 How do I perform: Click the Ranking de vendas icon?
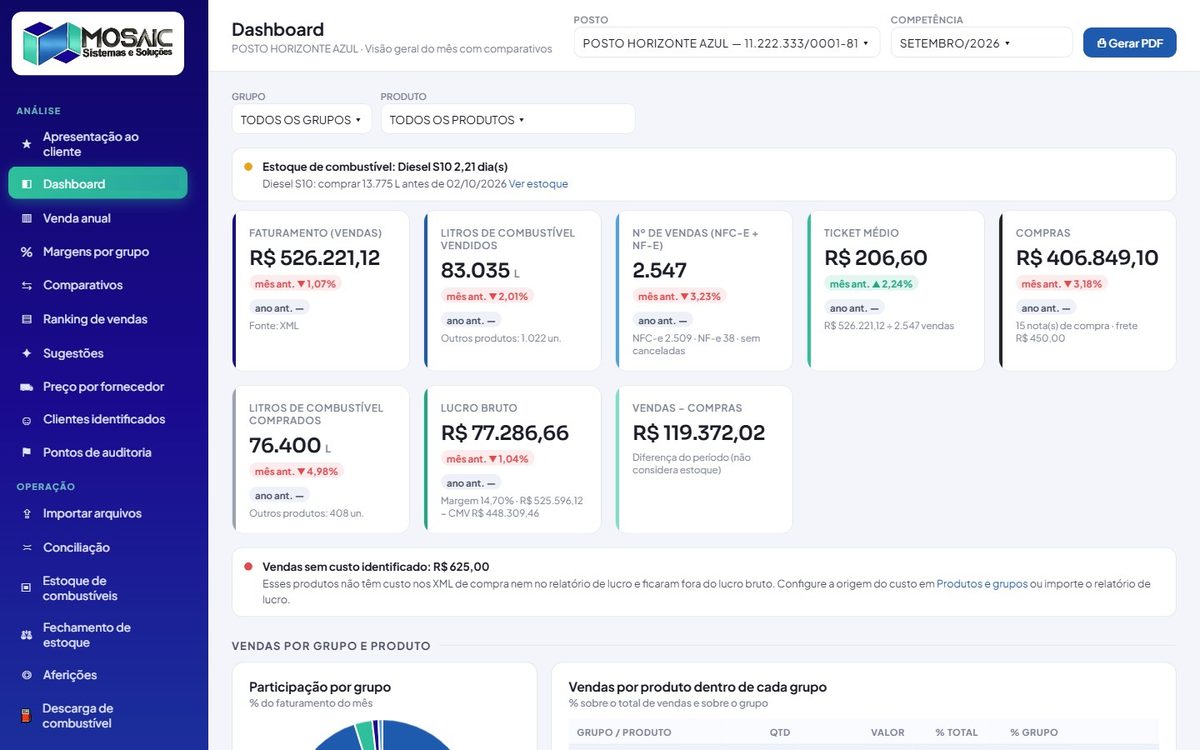pos(27,319)
